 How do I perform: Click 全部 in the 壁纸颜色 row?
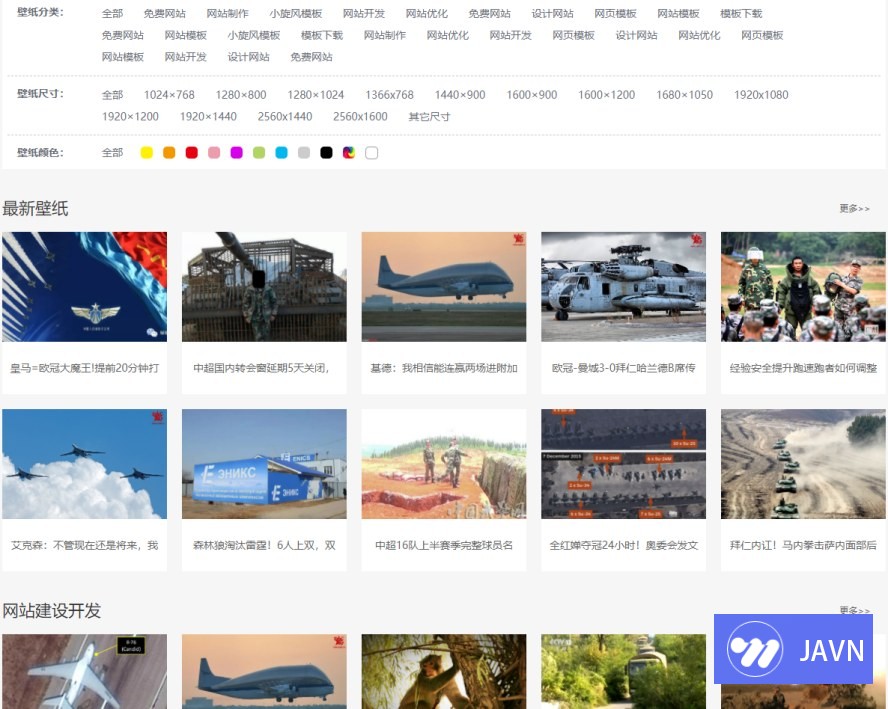tap(112, 152)
